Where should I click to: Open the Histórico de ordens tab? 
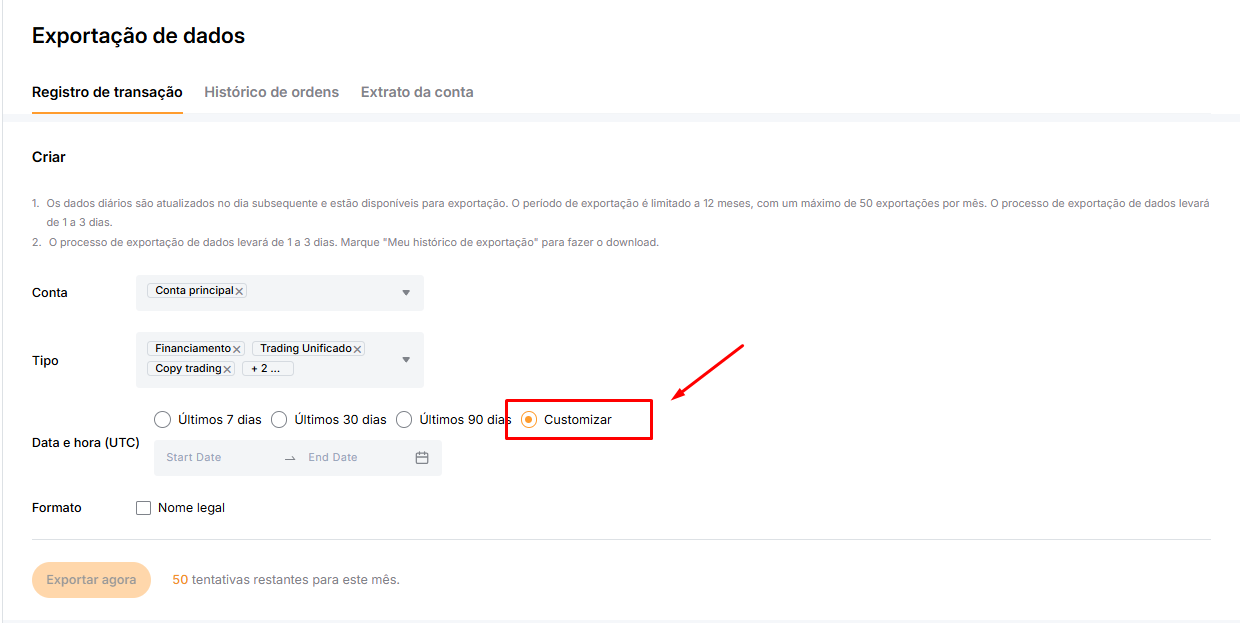click(x=272, y=92)
